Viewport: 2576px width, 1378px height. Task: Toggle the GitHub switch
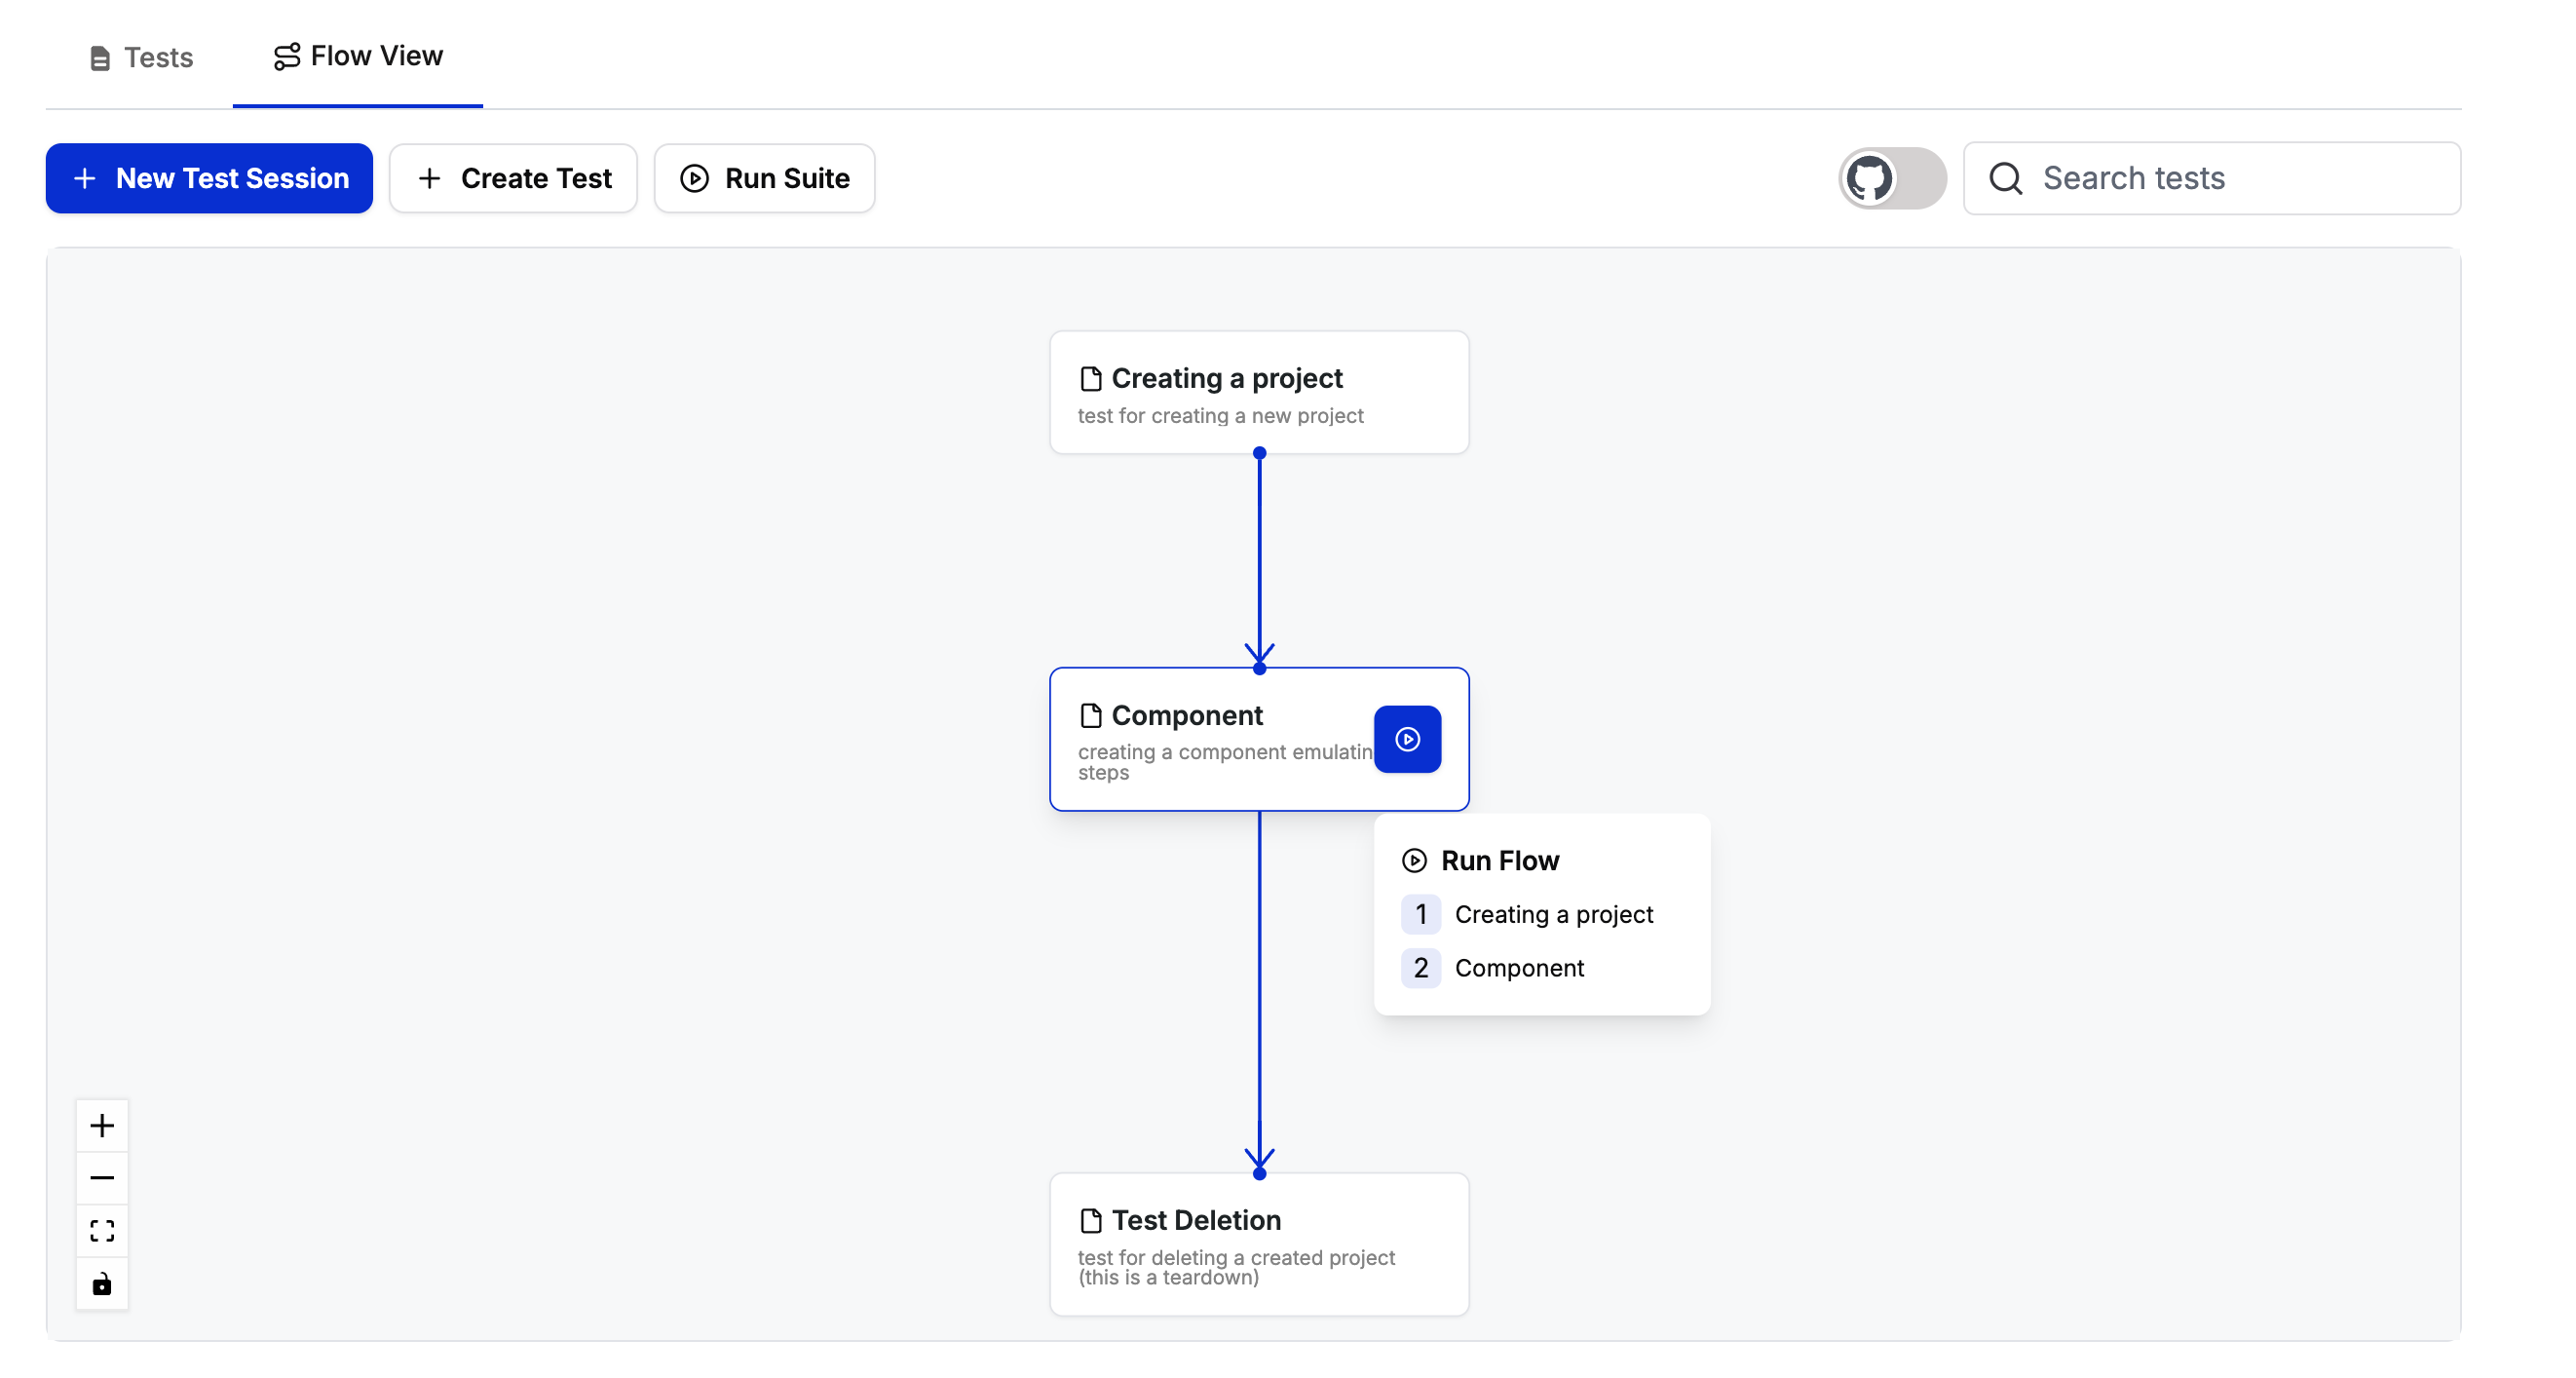pyautogui.click(x=1891, y=178)
